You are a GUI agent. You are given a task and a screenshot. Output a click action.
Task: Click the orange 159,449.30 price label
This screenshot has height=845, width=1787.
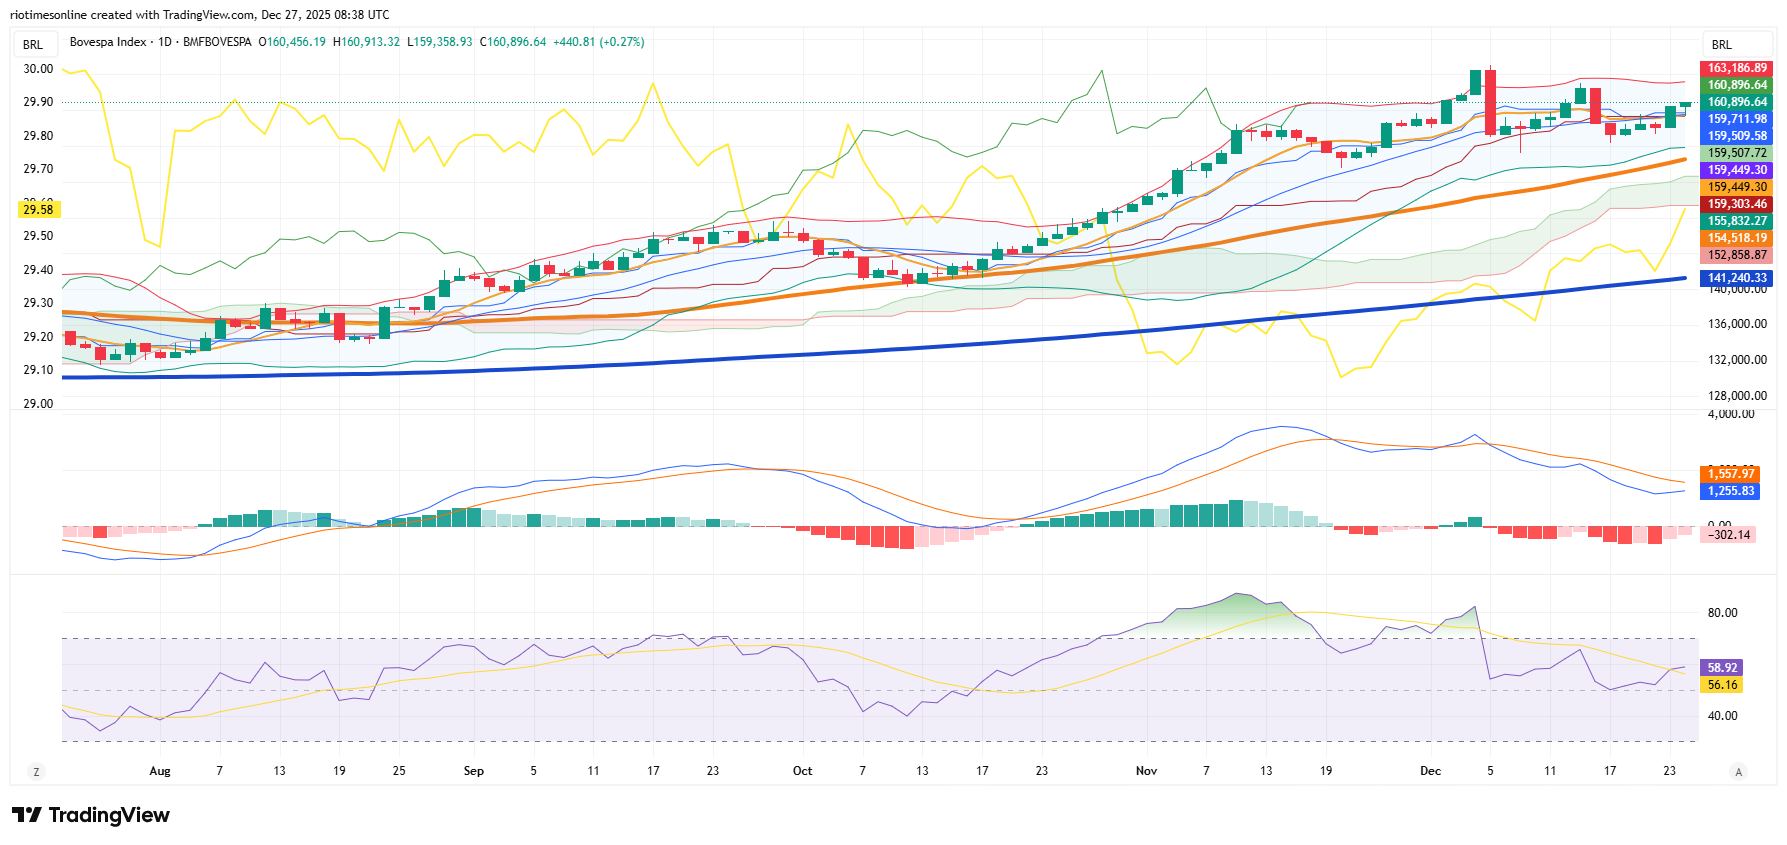click(1737, 187)
